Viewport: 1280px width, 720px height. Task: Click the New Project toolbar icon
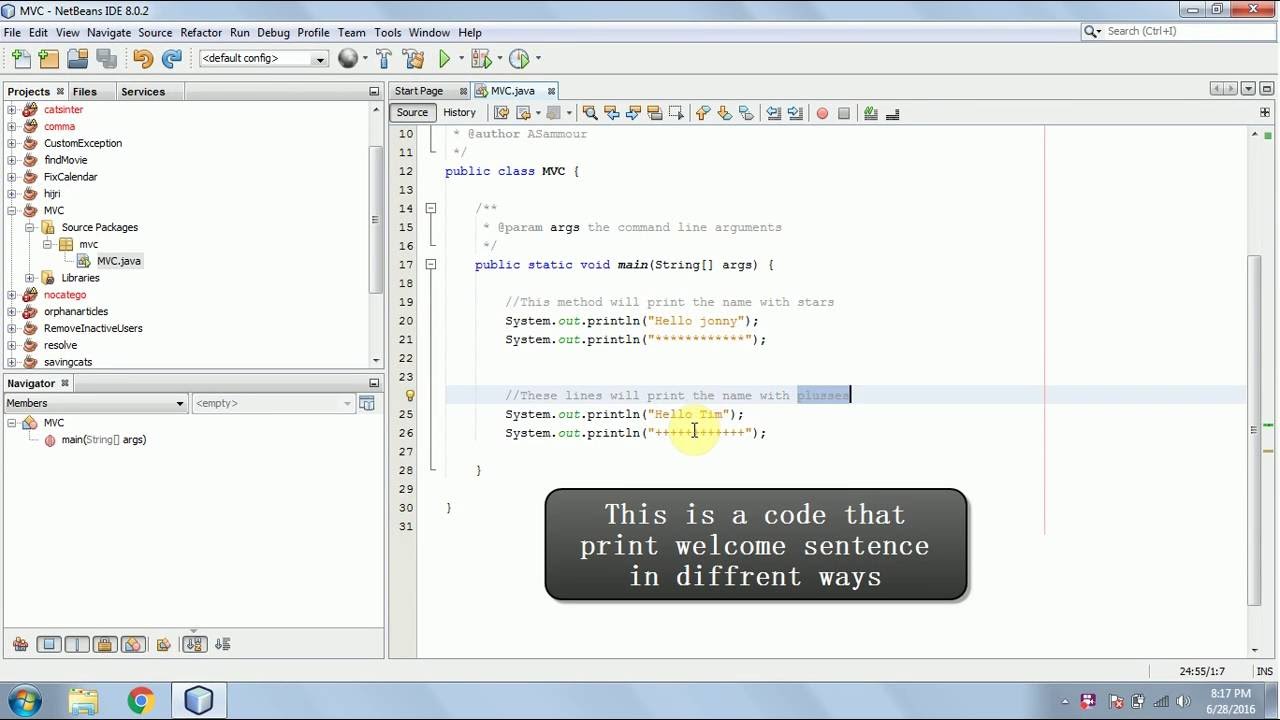click(x=49, y=59)
